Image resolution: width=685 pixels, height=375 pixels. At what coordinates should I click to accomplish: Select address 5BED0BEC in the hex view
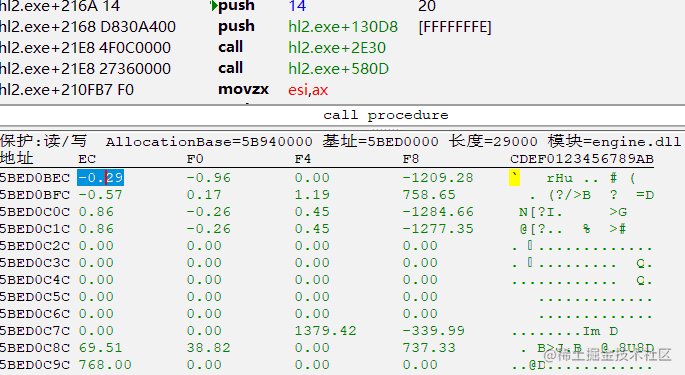click(35, 178)
